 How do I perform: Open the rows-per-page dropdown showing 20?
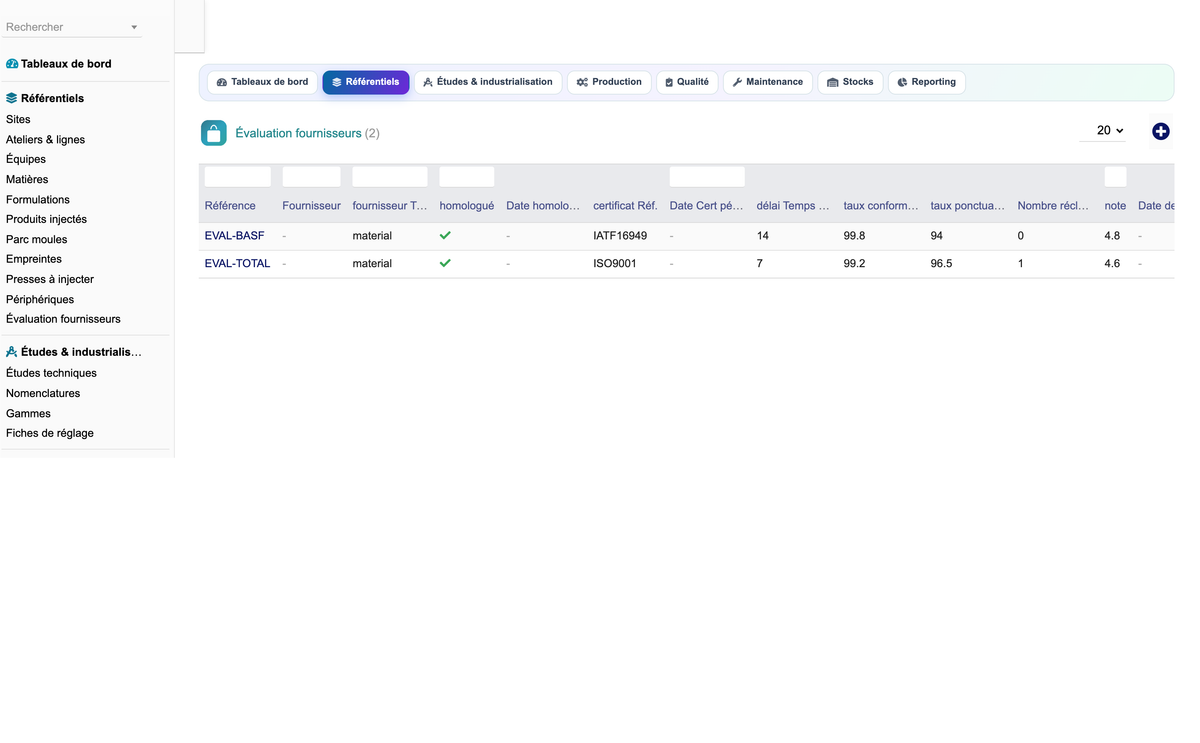point(1103,131)
